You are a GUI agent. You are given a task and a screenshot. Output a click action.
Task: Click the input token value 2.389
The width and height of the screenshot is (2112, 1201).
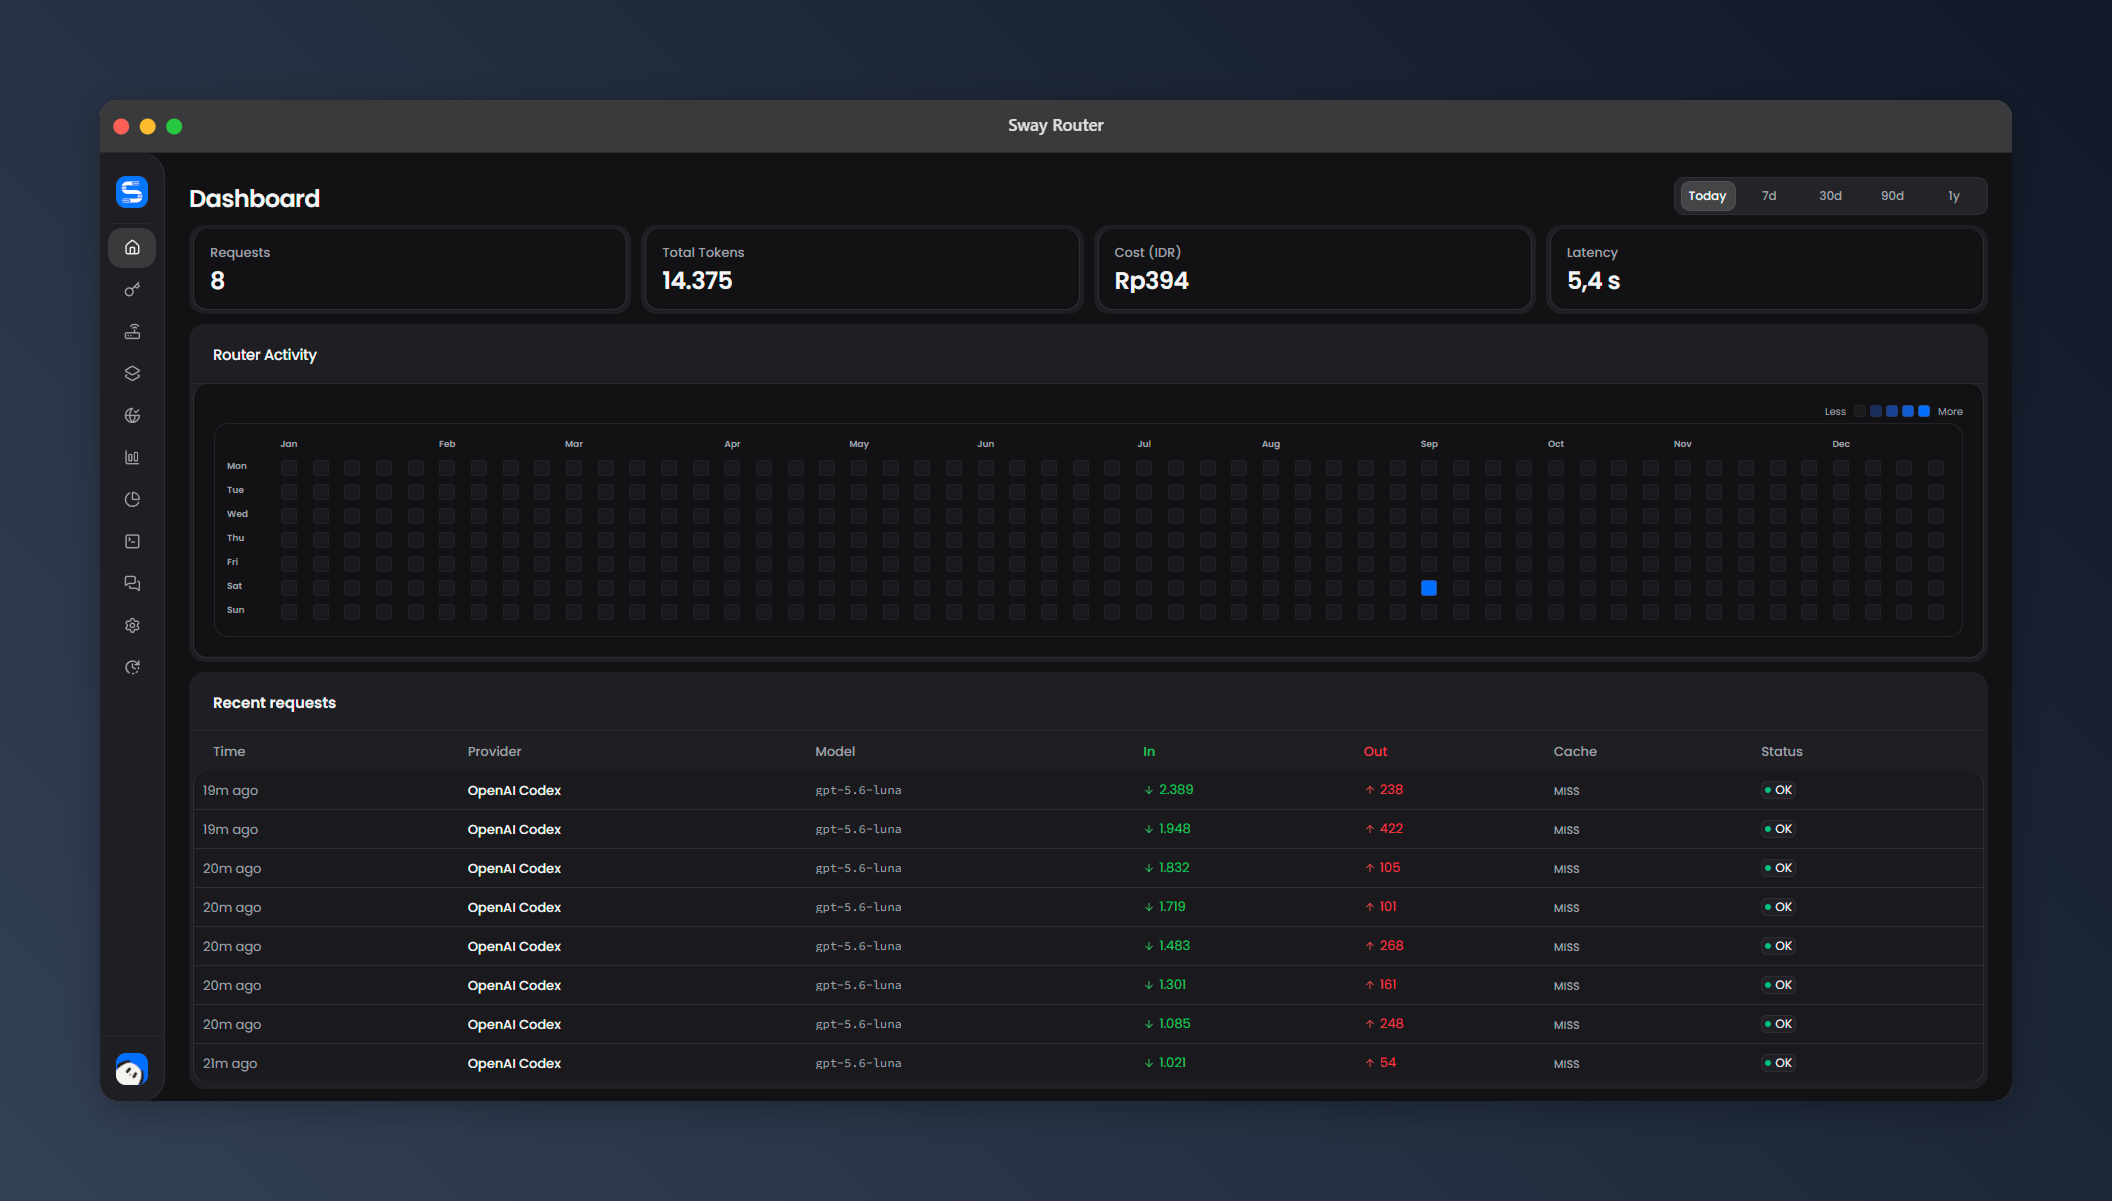pyautogui.click(x=1176, y=790)
